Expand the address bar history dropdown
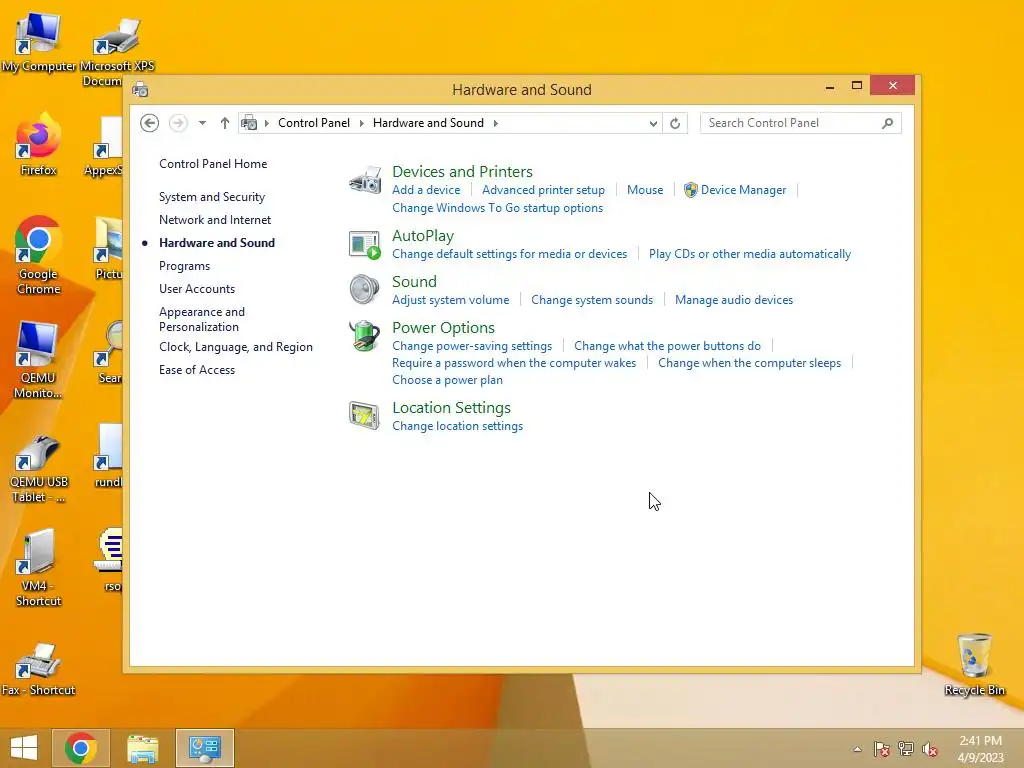Viewport: 1024px width, 768px height. pyautogui.click(x=653, y=123)
